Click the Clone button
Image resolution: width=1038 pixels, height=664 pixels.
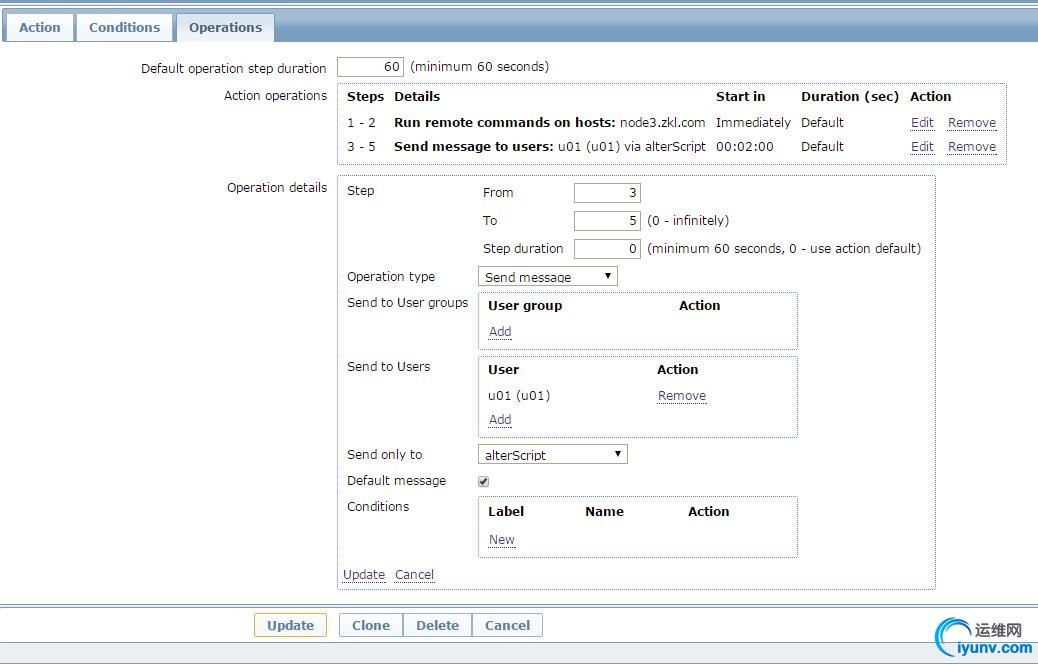tap(371, 626)
